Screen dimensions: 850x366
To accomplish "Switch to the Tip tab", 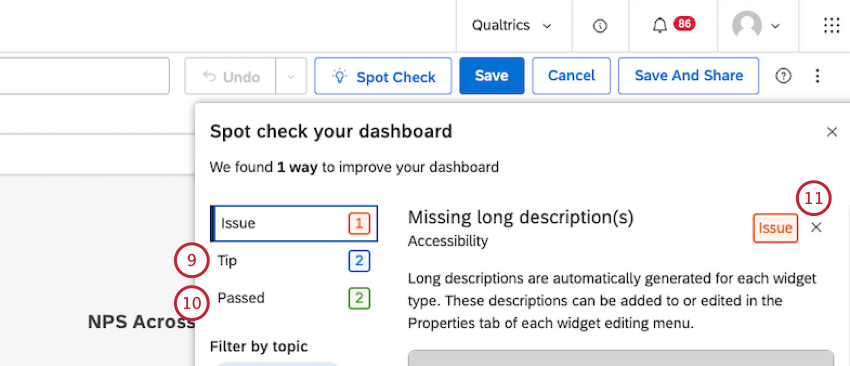I will tap(294, 261).
